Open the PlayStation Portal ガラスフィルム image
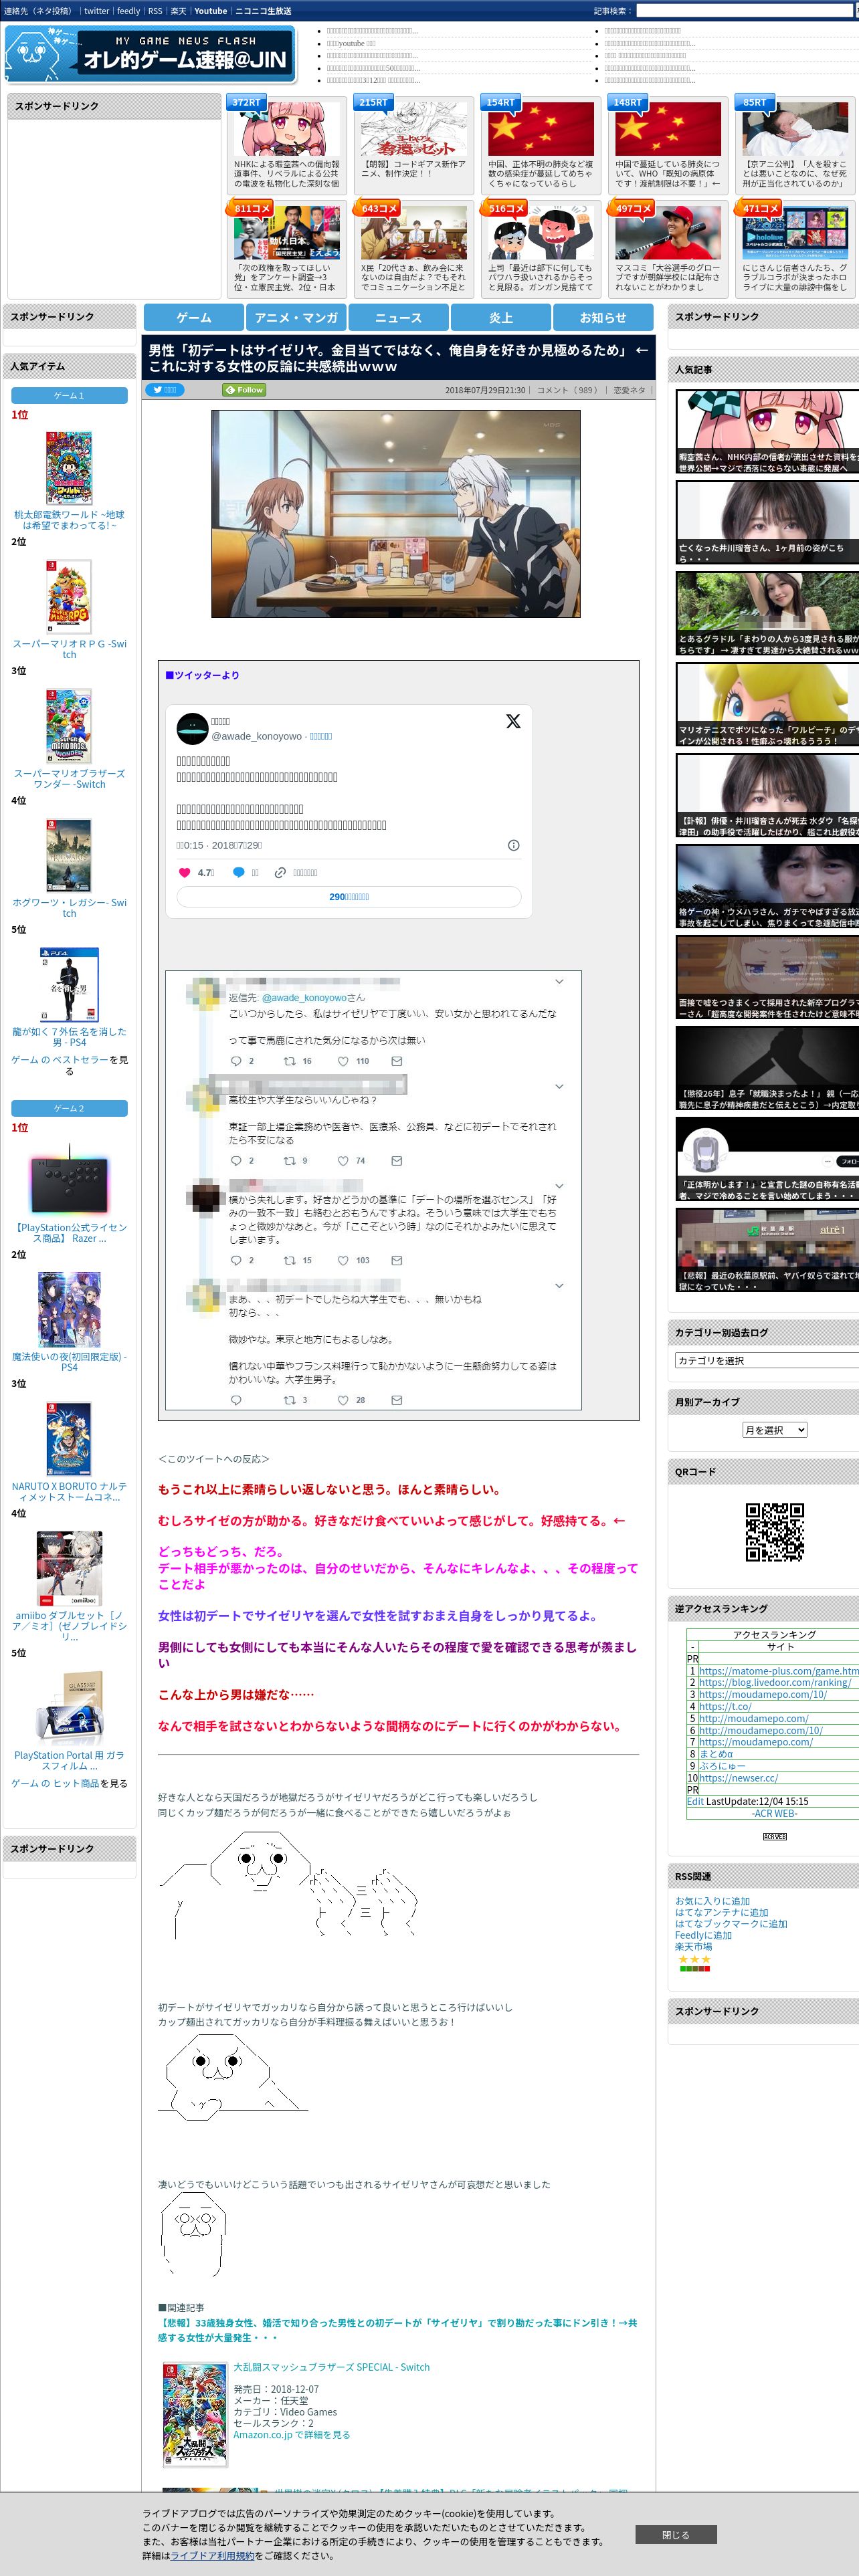 (69, 1708)
